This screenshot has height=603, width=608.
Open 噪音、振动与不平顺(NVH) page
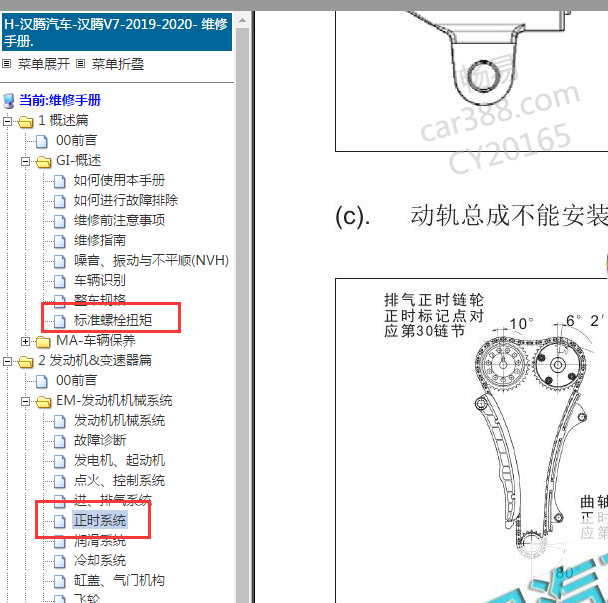click(x=151, y=260)
